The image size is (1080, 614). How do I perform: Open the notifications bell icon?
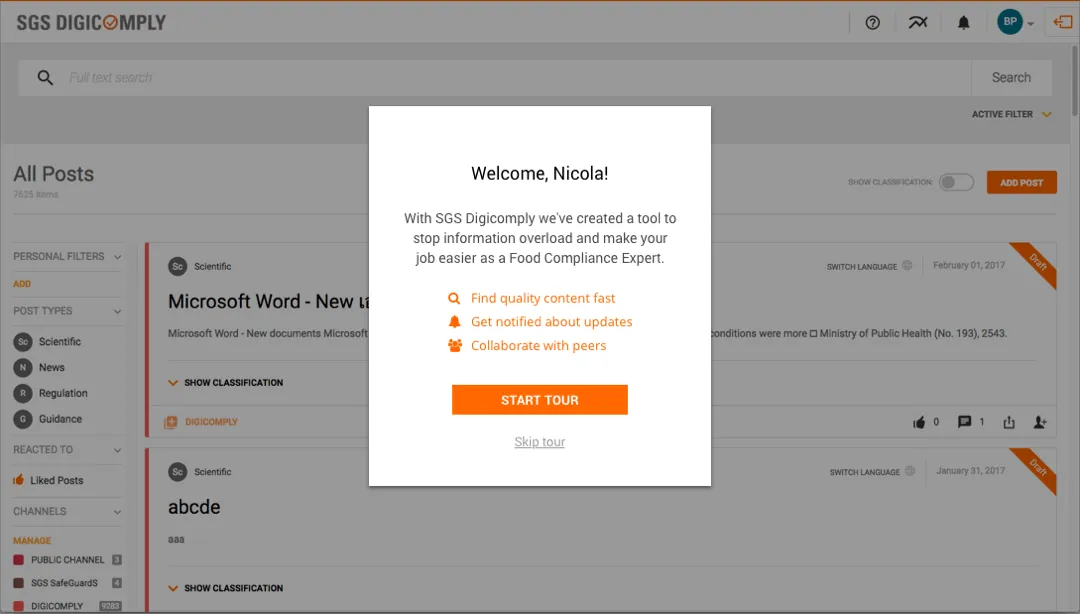964,23
